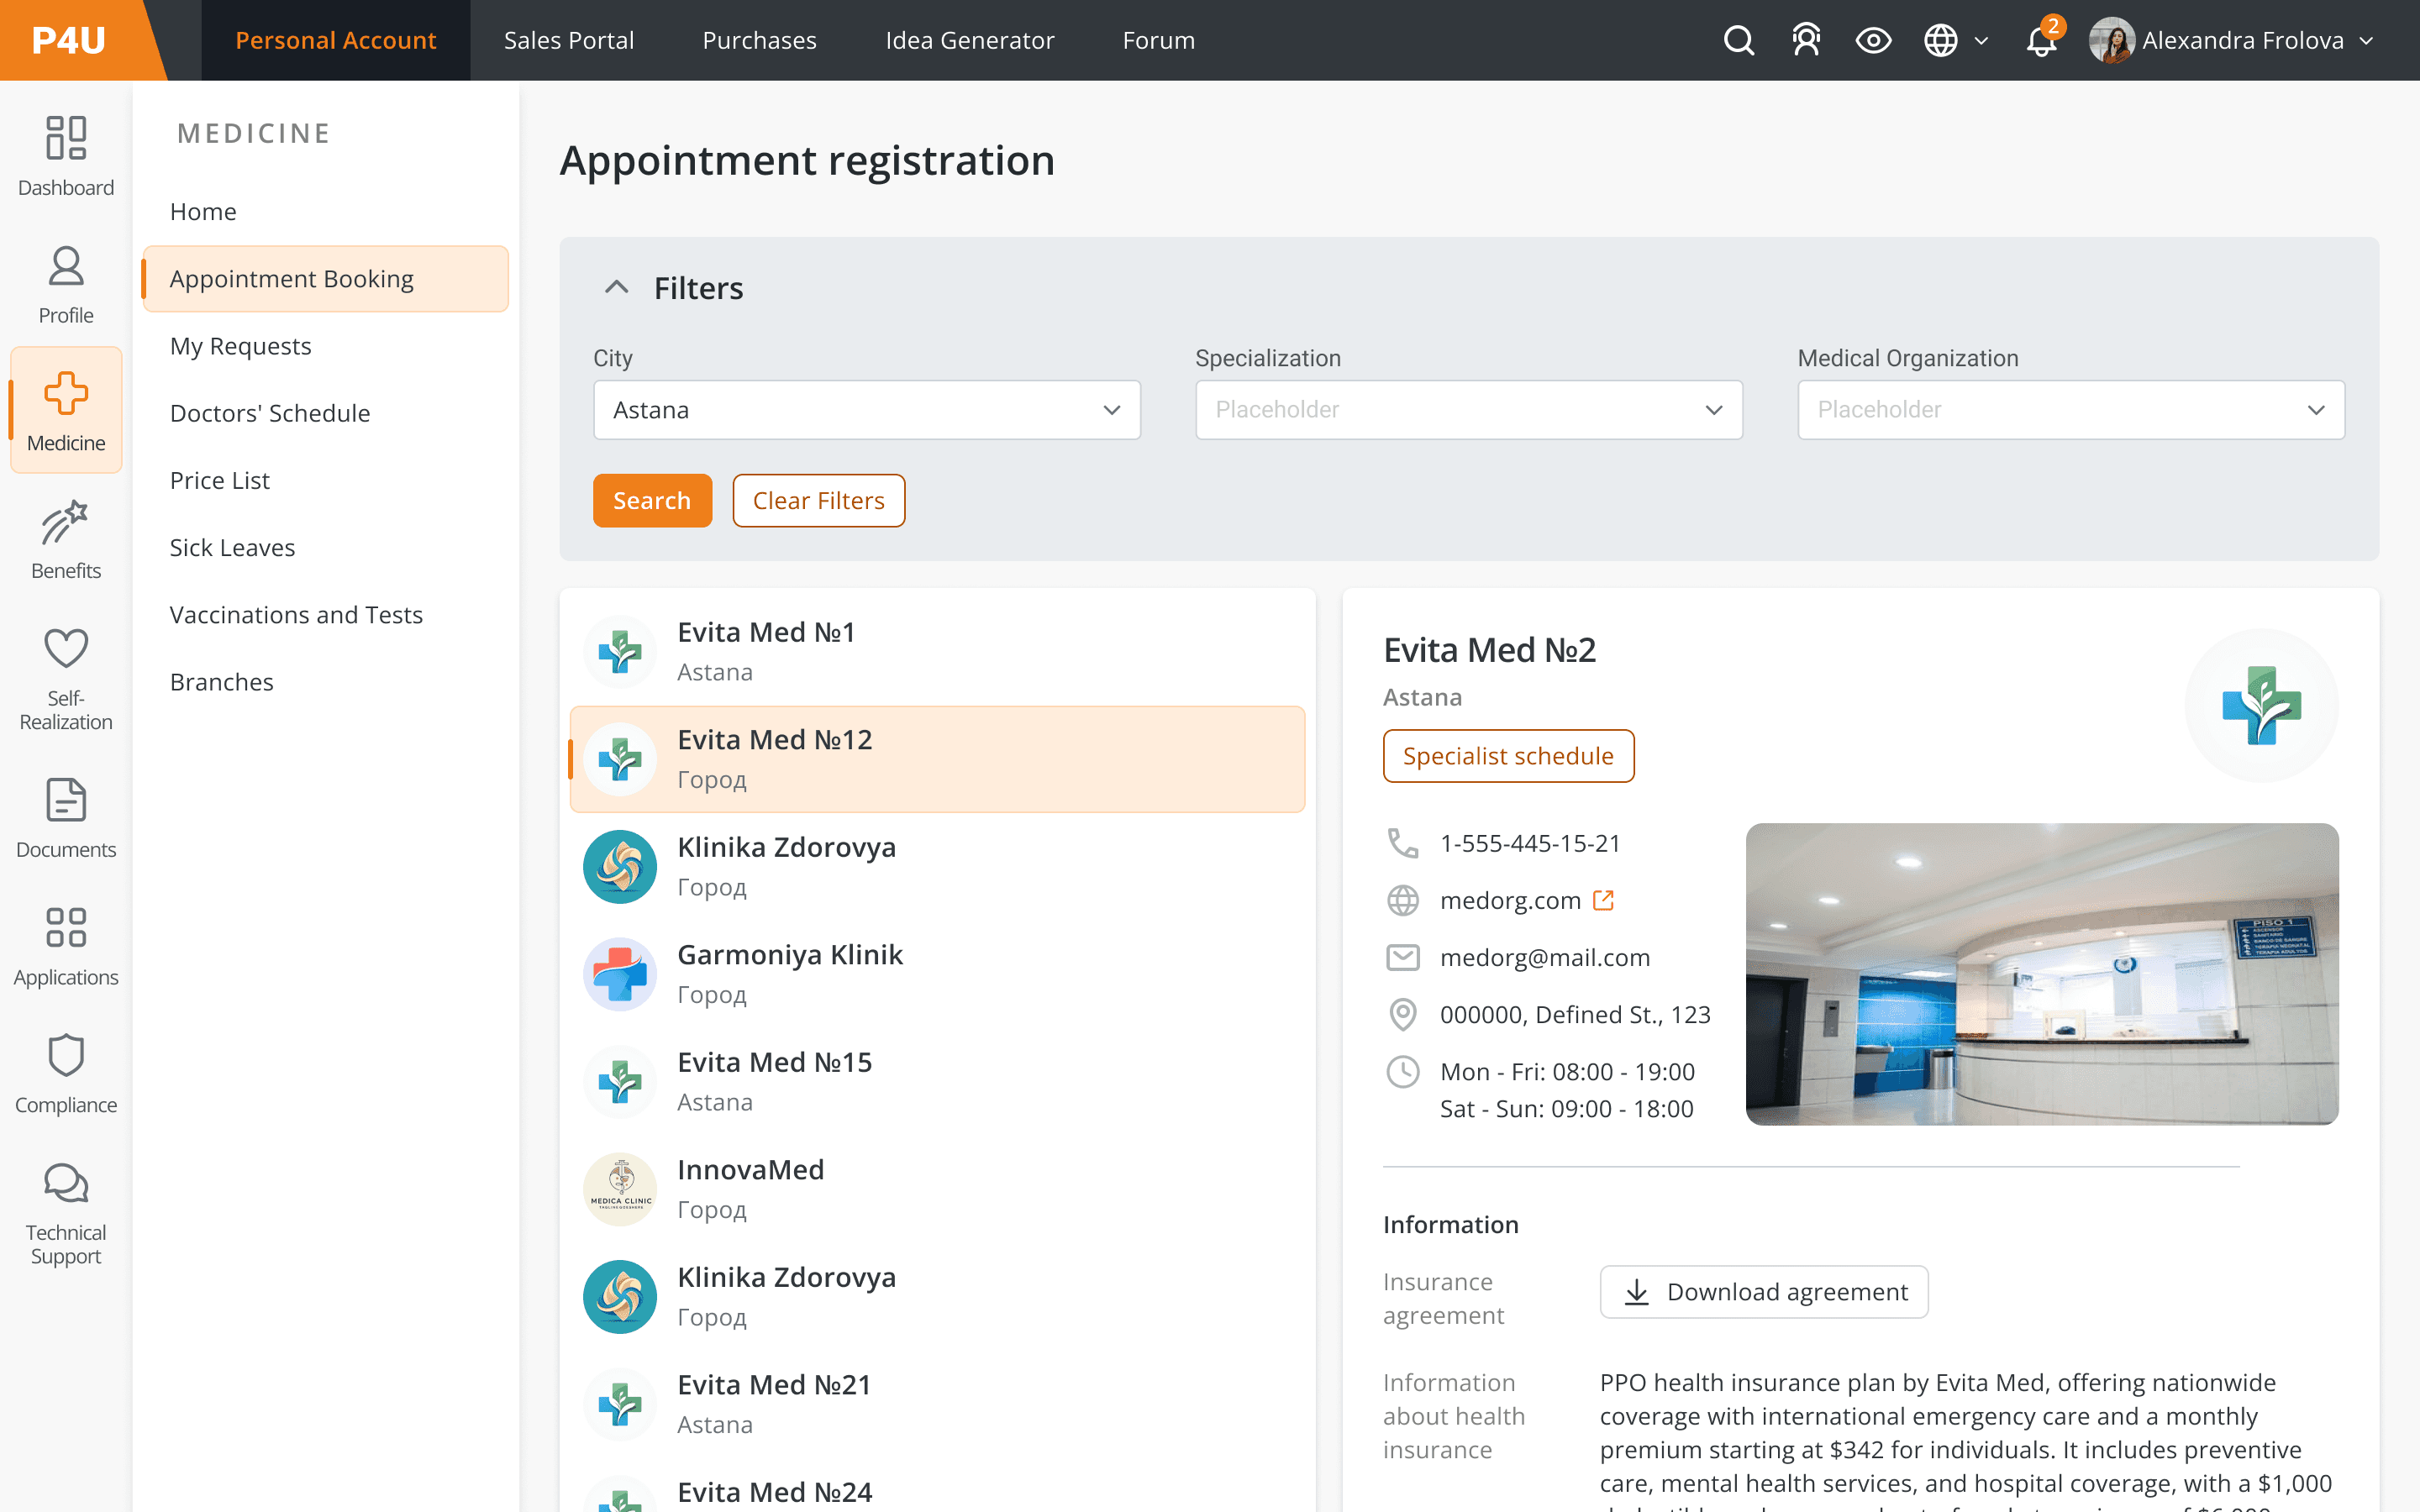Image resolution: width=2420 pixels, height=1512 pixels.
Task: Toggle the eye accessibility view icon
Action: point(1873,40)
